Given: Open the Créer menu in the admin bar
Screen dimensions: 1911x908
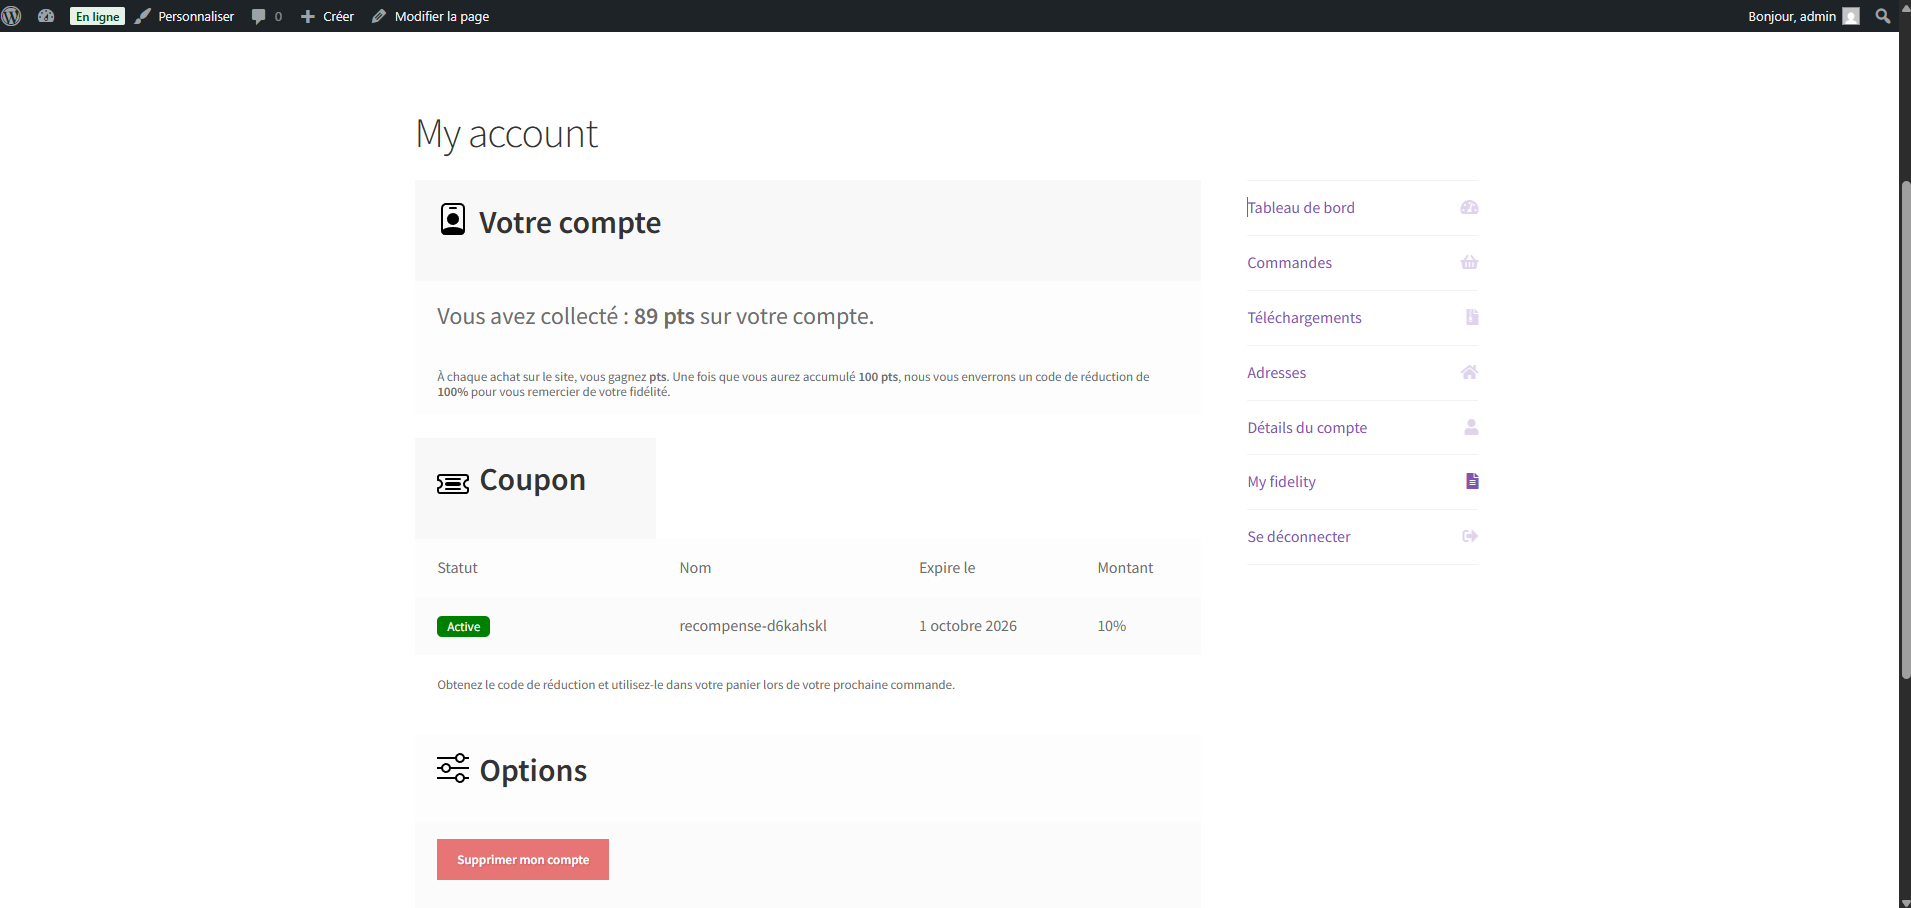Looking at the screenshot, I should pyautogui.click(x=327, y=16).
